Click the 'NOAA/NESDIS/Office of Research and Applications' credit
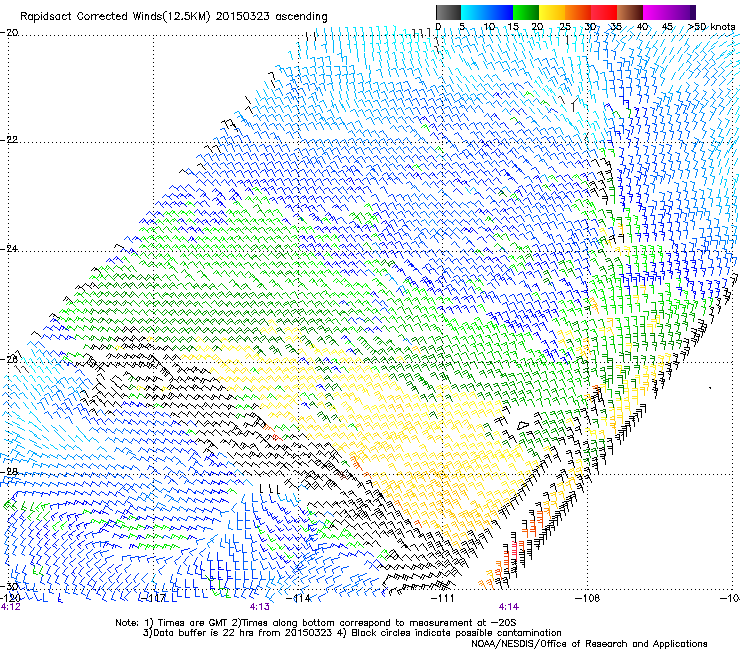The image size is (740, 650). (x=589, y=644)
